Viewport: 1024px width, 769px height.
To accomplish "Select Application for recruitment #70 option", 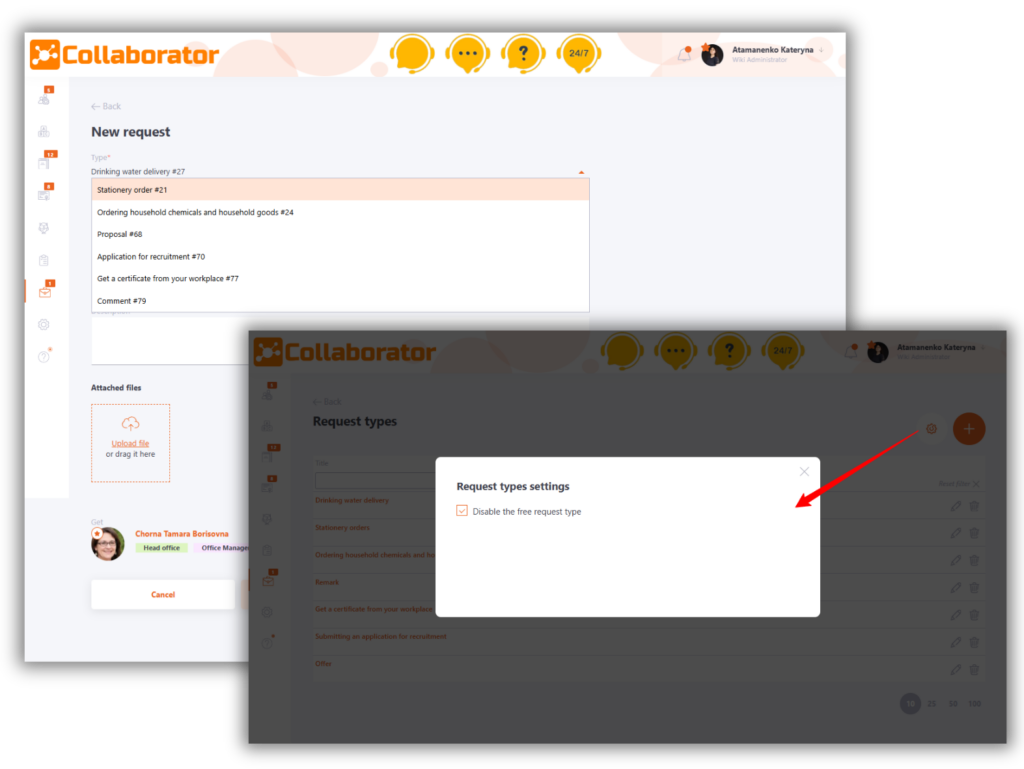I will click(x=340, y=257).
